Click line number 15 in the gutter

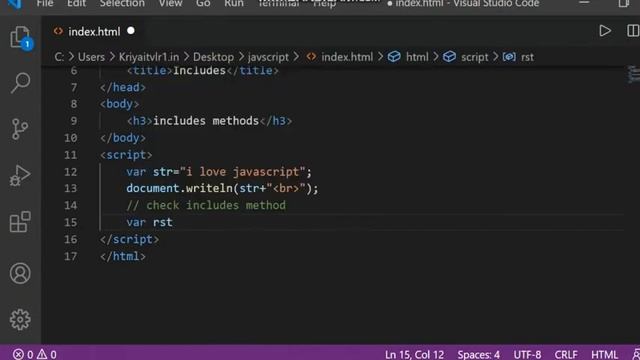coord(71,222)
